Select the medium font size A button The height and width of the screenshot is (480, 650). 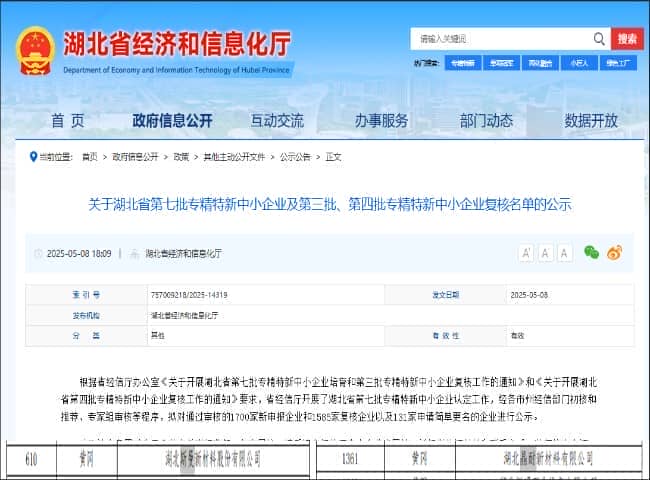pyautogui.click(x=546, y=253)
